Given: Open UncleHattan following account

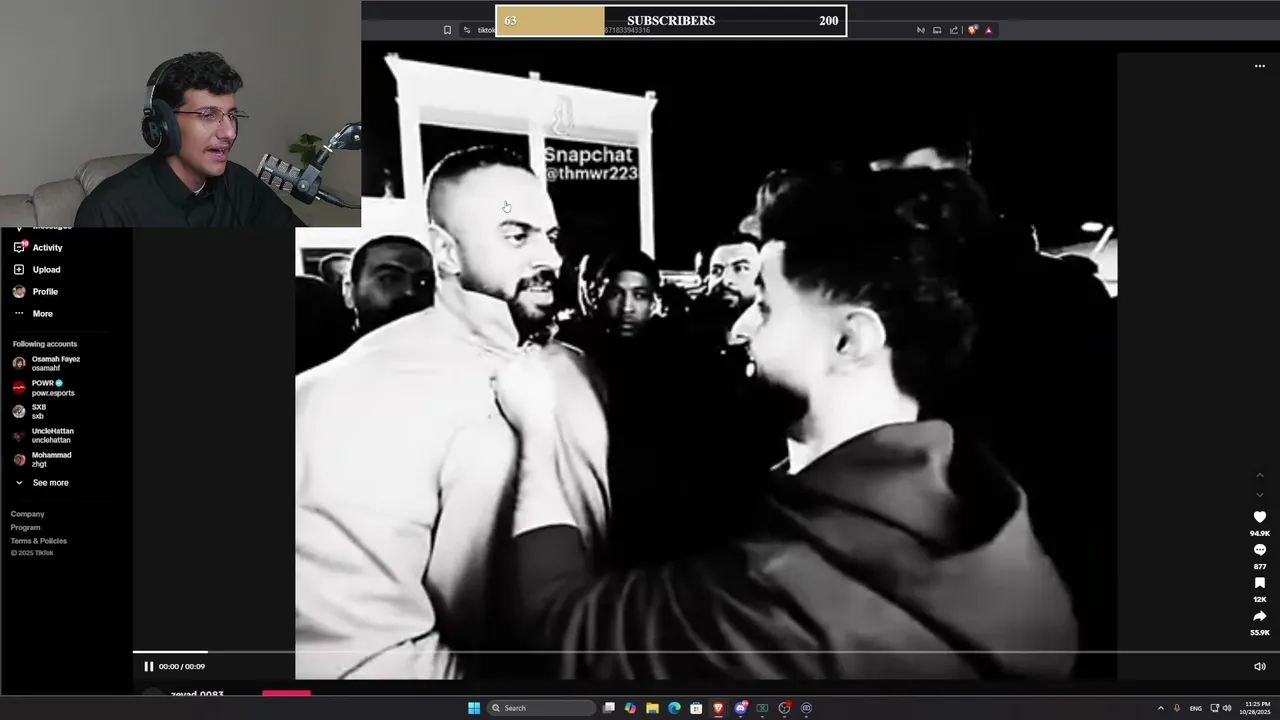Looking at the screenshot, I should tap(43, 435).
